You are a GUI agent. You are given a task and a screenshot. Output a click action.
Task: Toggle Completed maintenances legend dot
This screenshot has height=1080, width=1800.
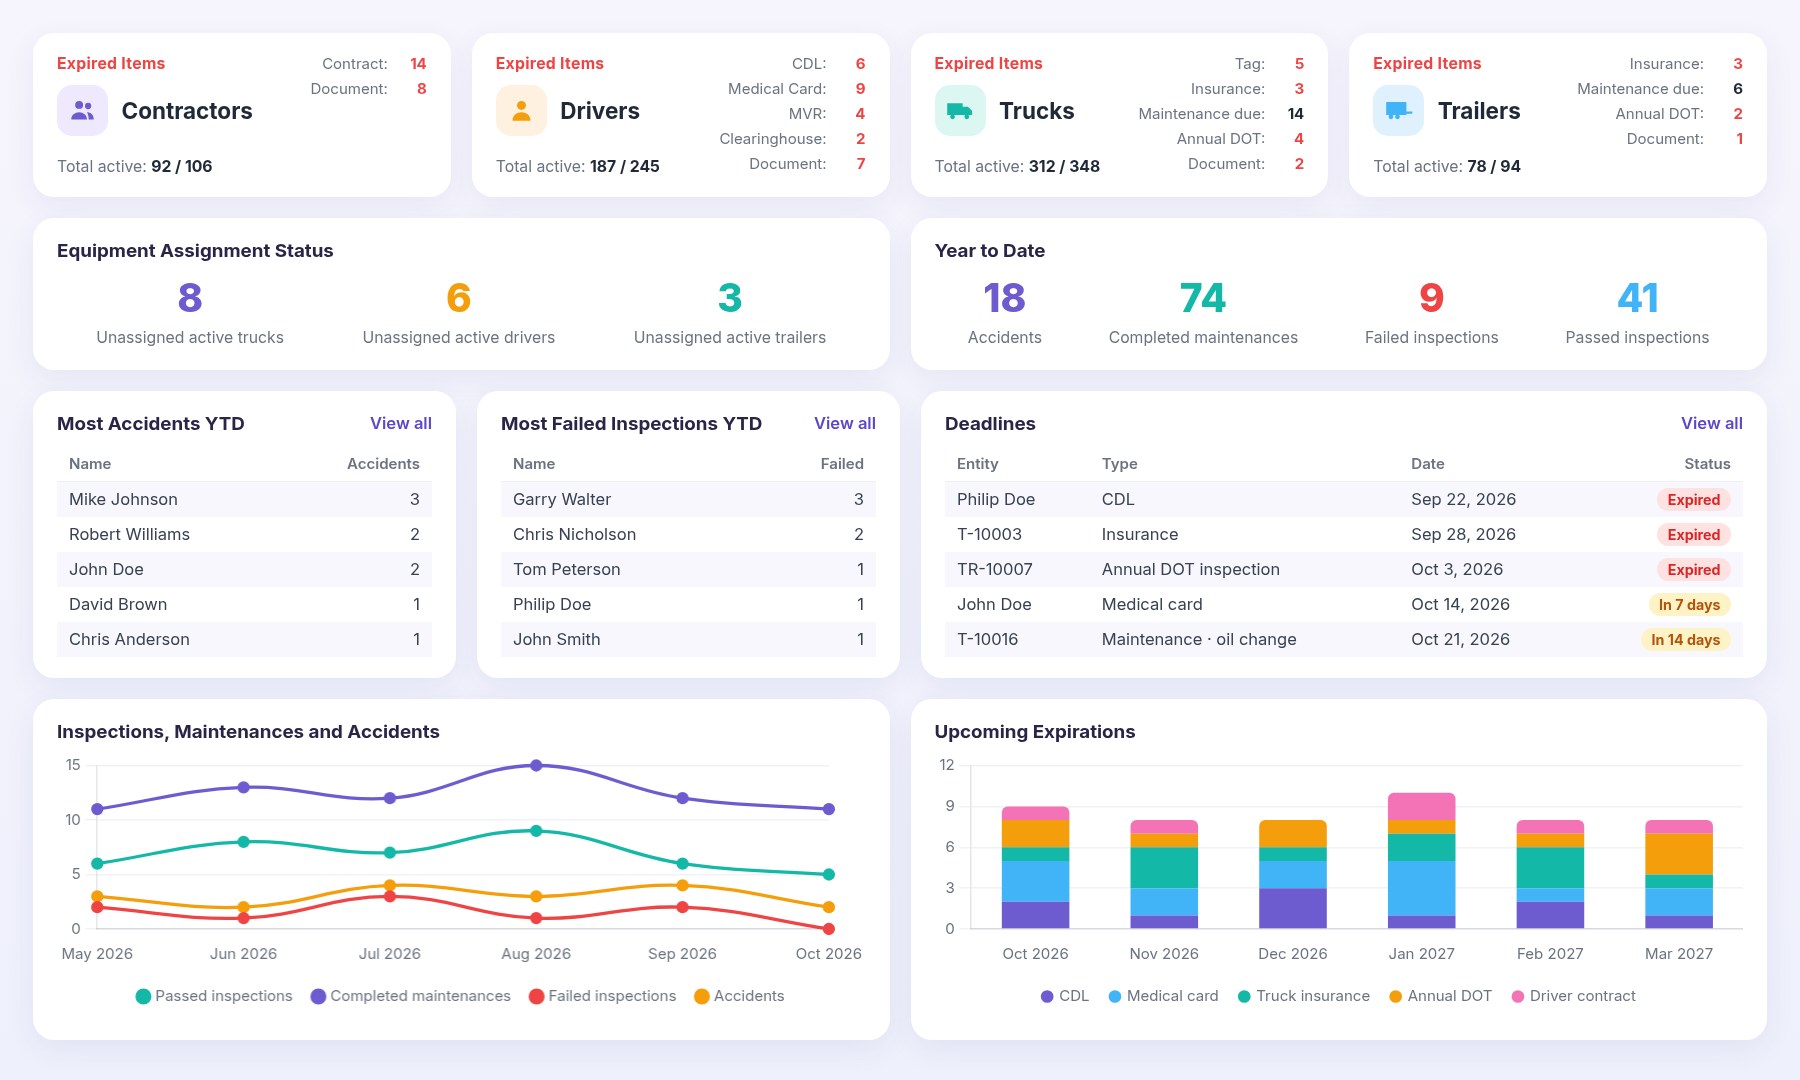coord(318,996)
